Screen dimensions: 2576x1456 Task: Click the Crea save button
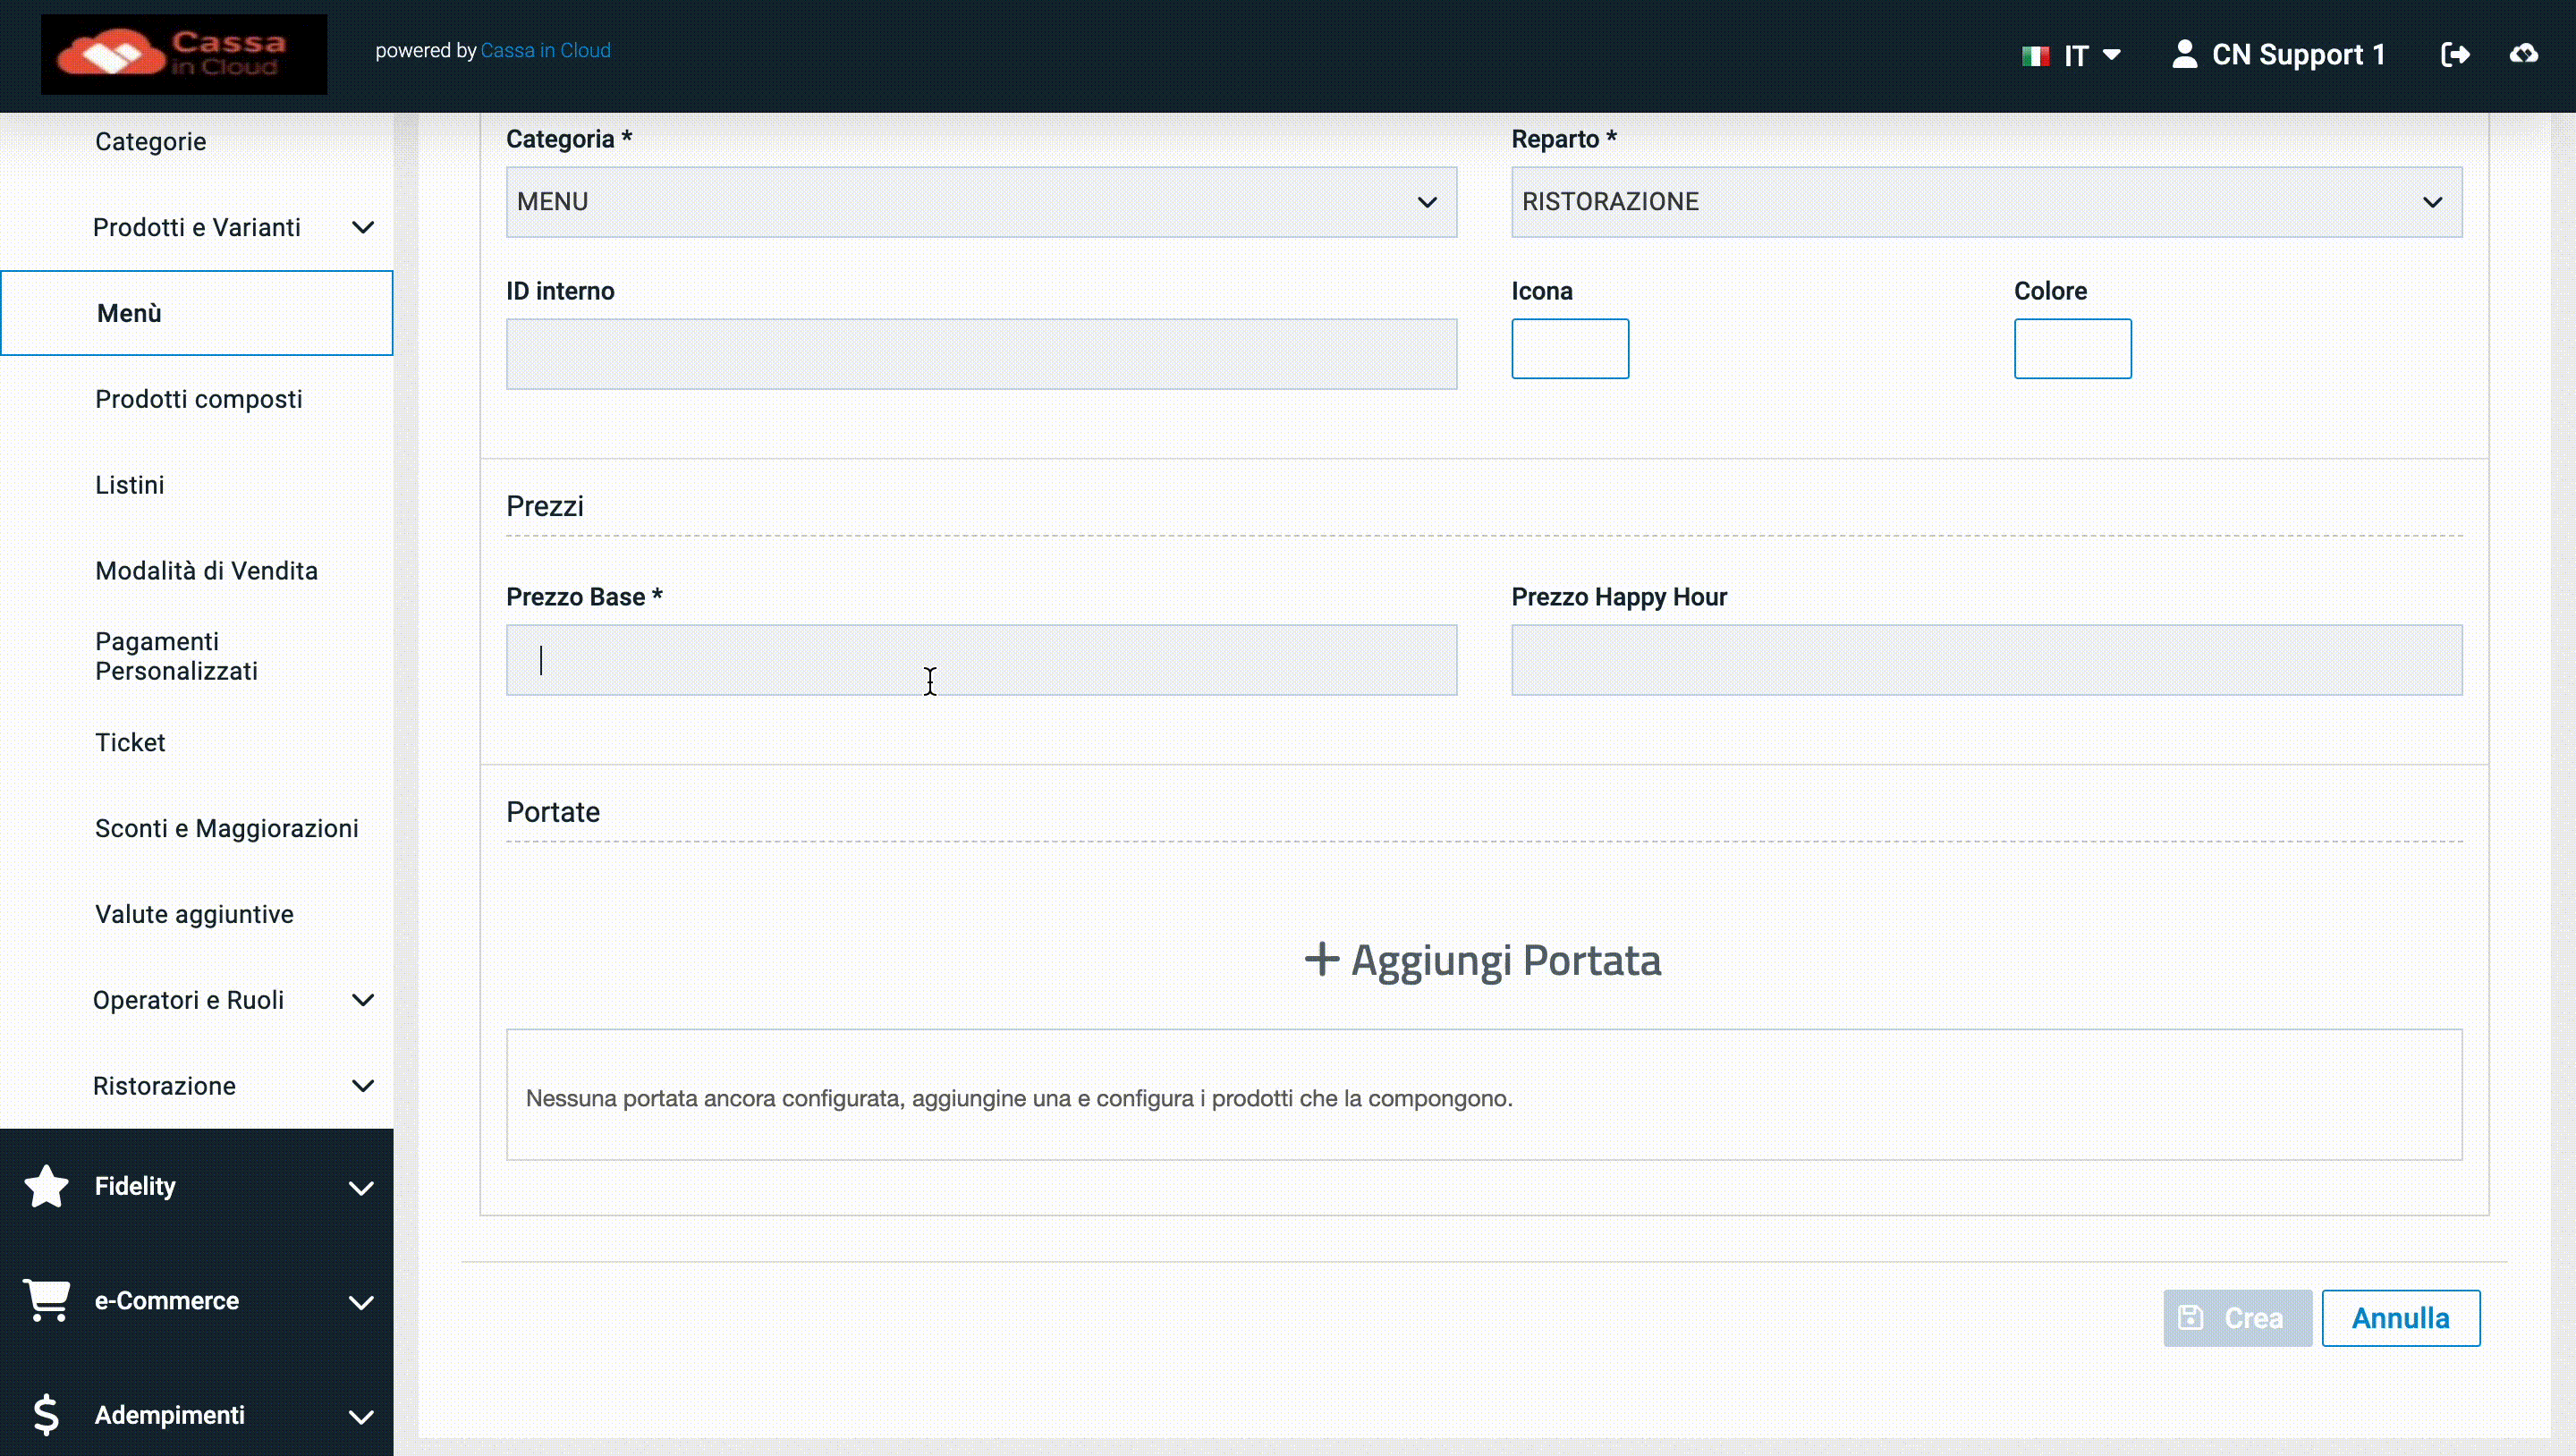coord(2237,1318)
